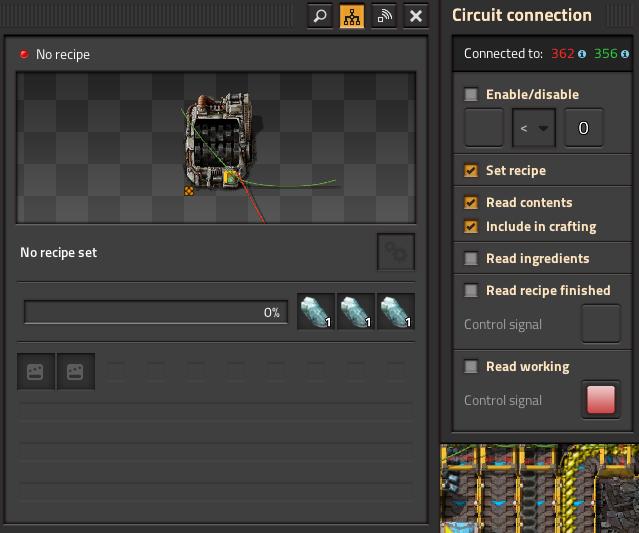
Task: Choose Read recipe finished control signal slot
Action: pos(601,324)
